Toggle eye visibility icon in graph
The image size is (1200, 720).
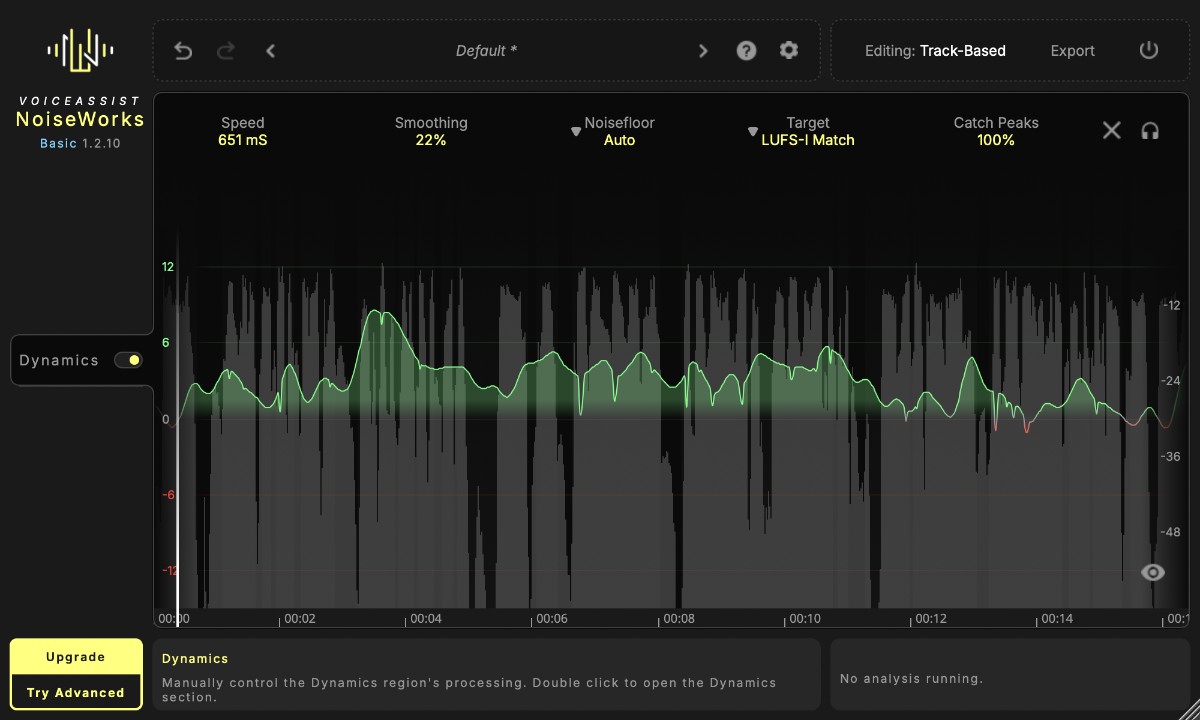click(1153, 572)
